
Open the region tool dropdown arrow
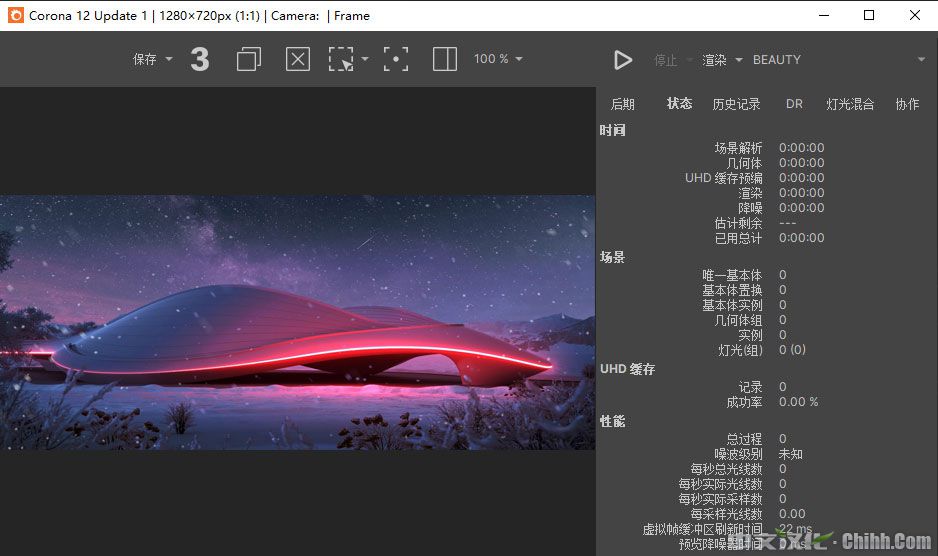tap(365, 60)
